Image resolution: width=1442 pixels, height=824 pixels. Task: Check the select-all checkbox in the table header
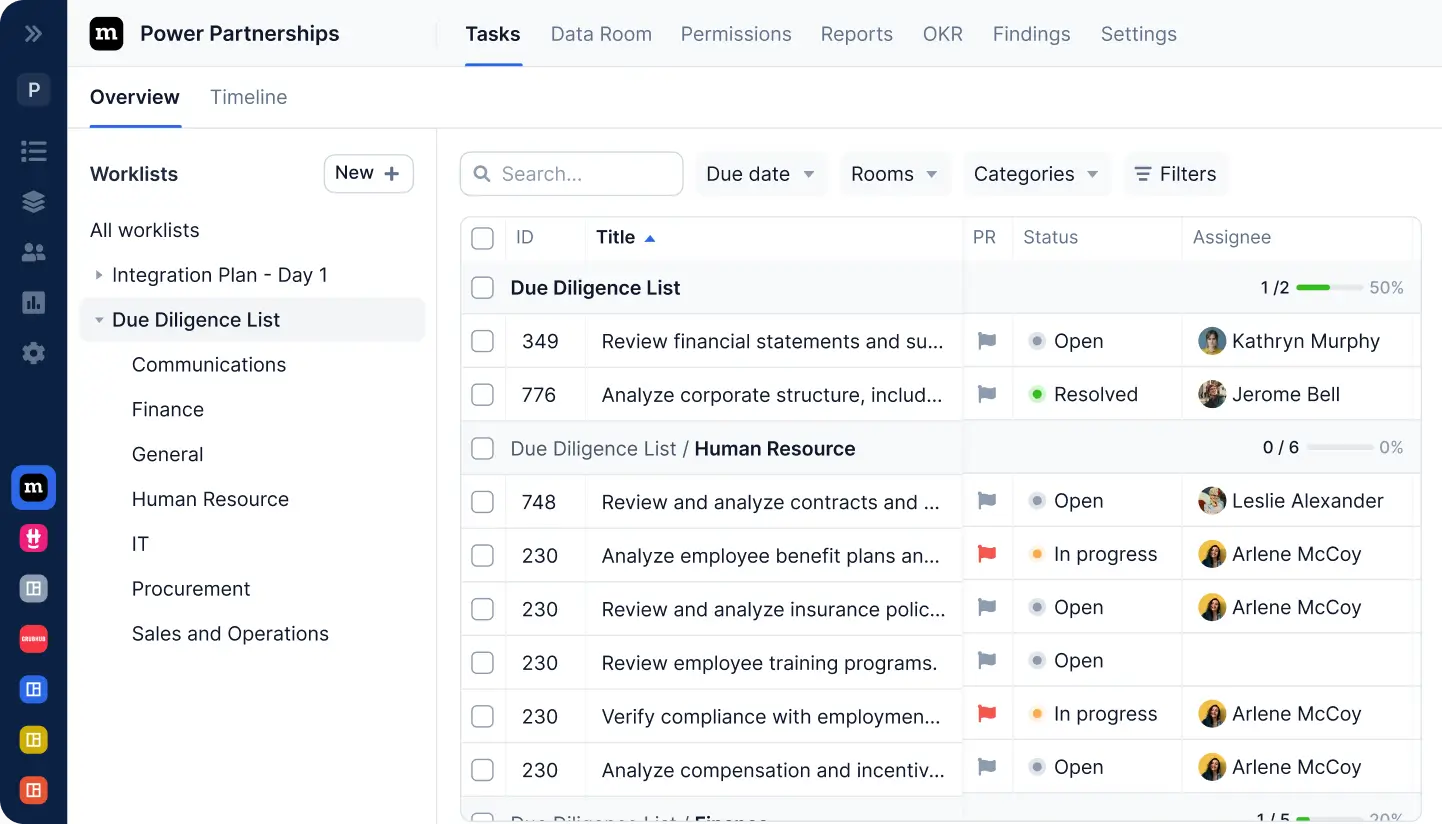tap(483, 238)
